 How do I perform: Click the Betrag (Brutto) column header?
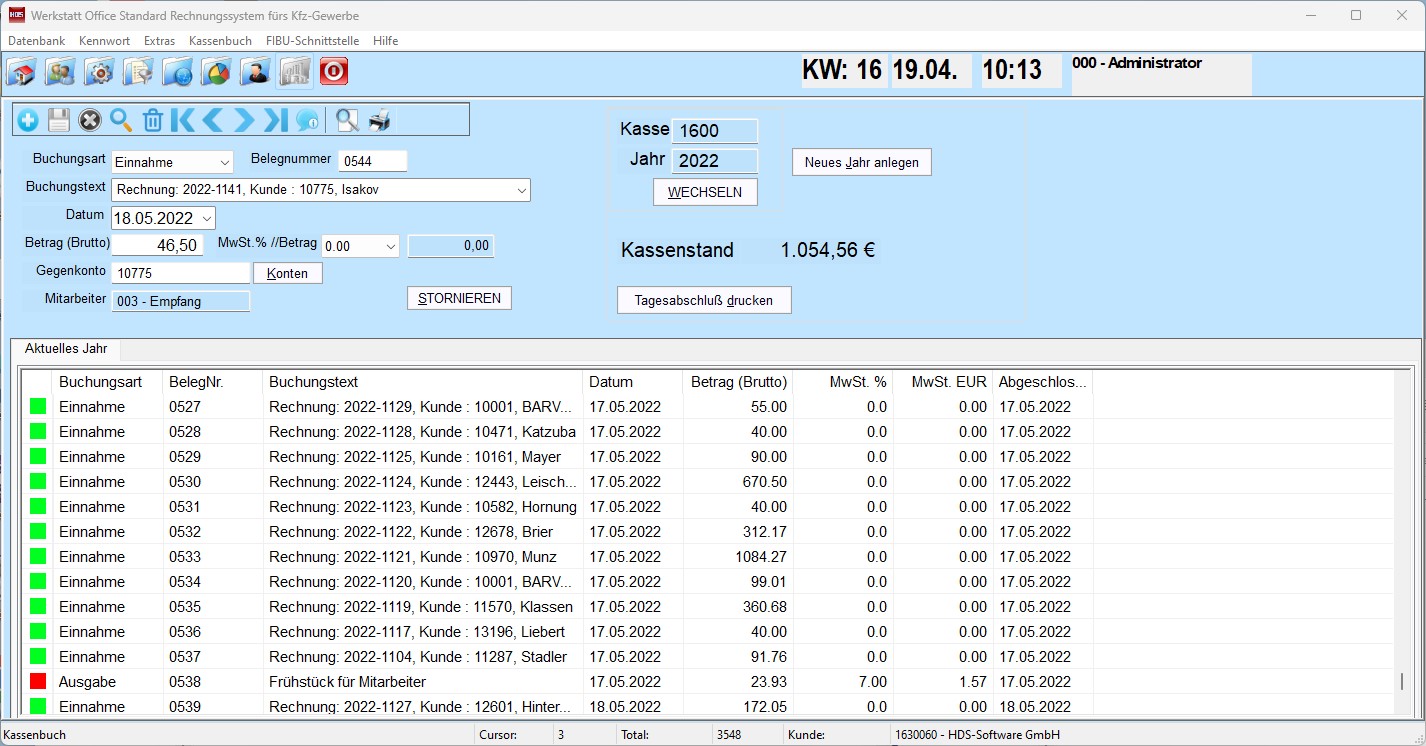point(738,382)
